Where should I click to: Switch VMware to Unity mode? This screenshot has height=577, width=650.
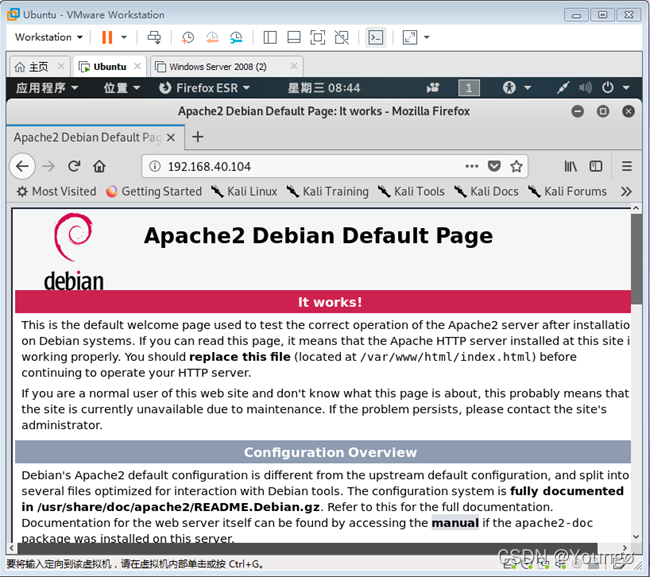coord(342,38)
